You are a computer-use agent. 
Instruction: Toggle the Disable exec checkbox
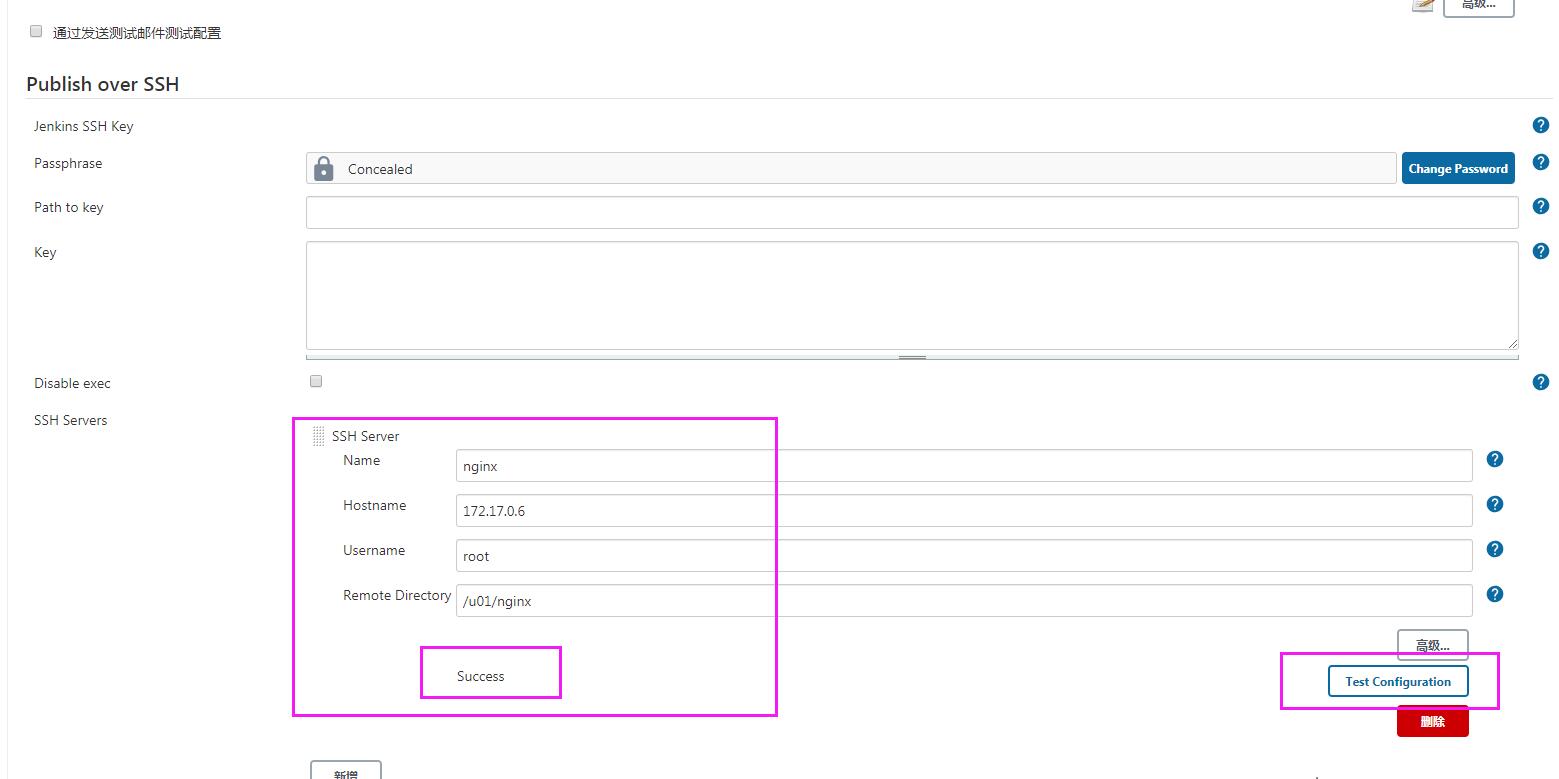pyautogui.click(x=316, y=381)
